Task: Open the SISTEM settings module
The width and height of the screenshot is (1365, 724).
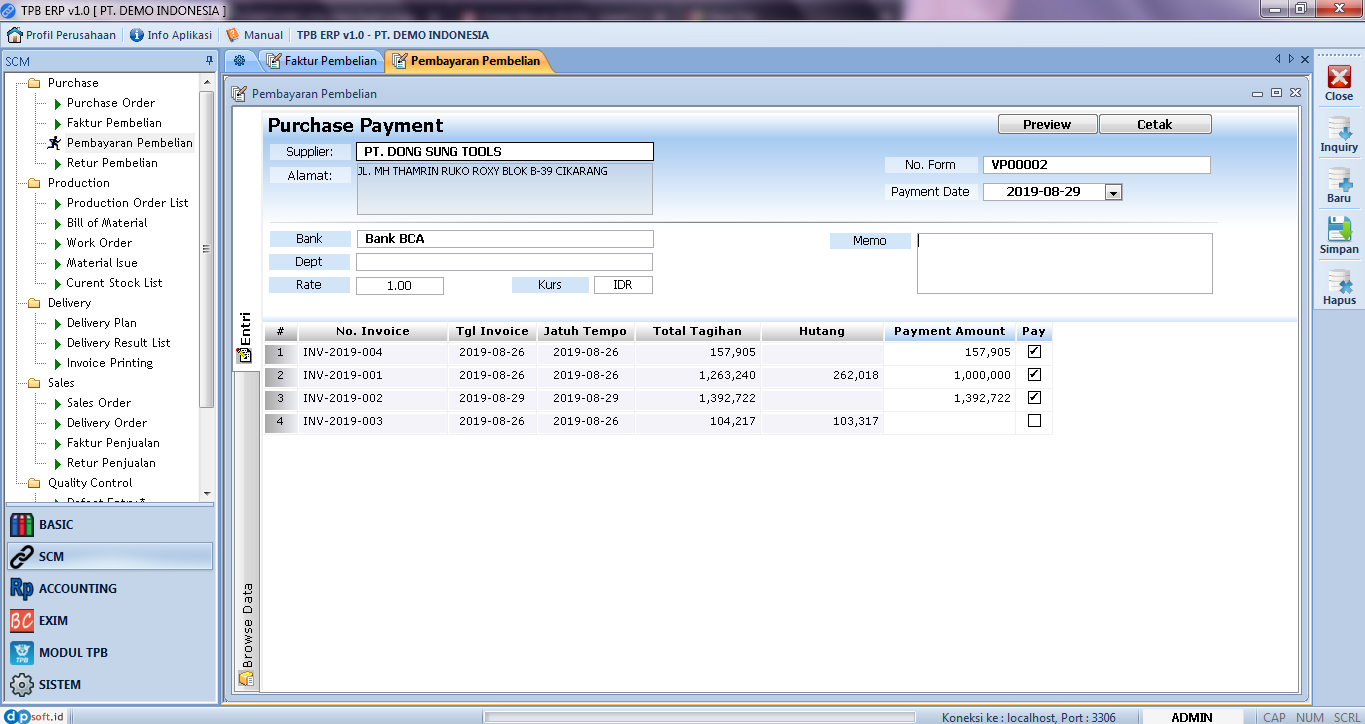Action: point(59,685)
